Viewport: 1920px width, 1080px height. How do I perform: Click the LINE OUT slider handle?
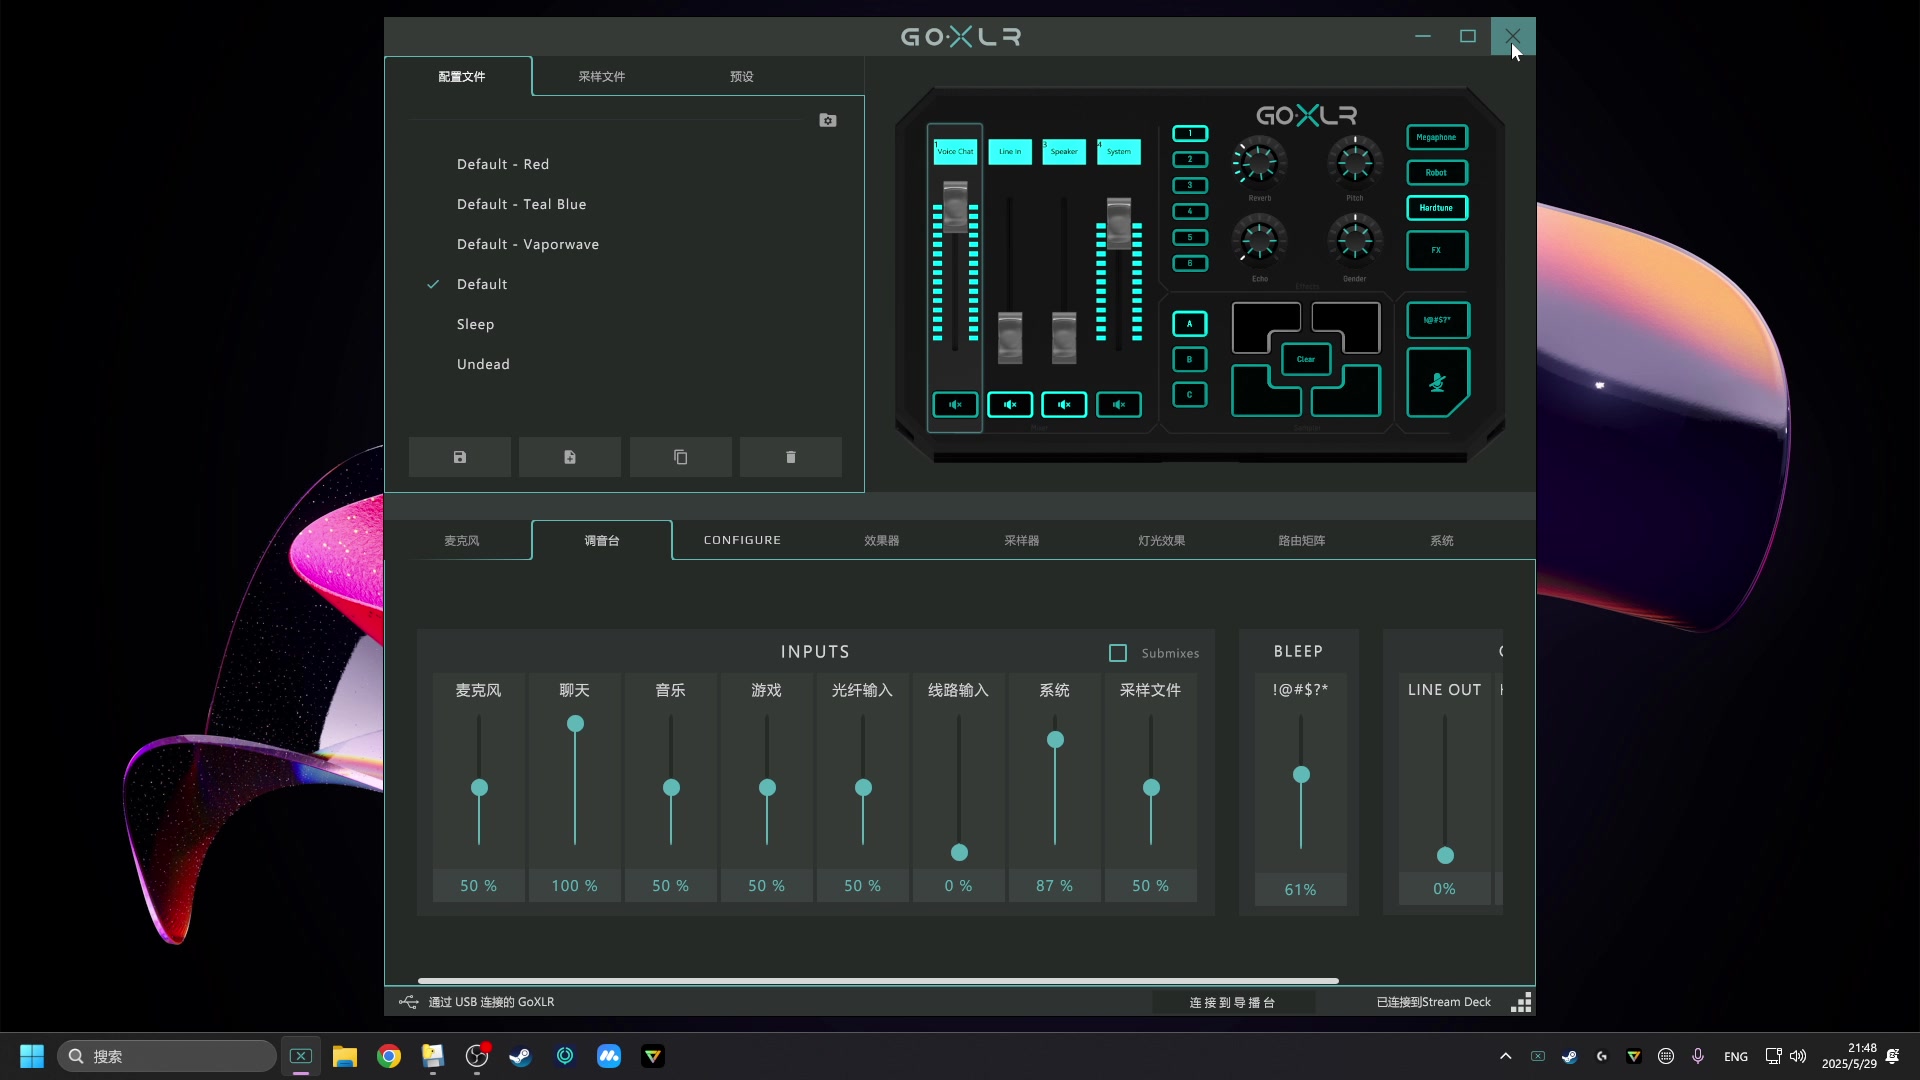(x=1445, y=856)
